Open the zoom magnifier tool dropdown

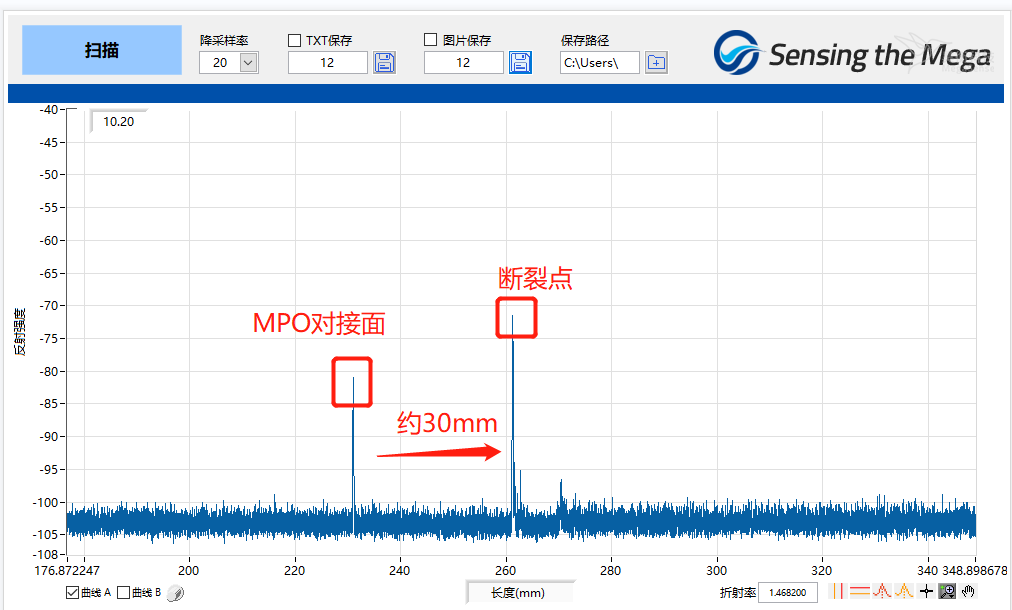[x=947, y=591]
